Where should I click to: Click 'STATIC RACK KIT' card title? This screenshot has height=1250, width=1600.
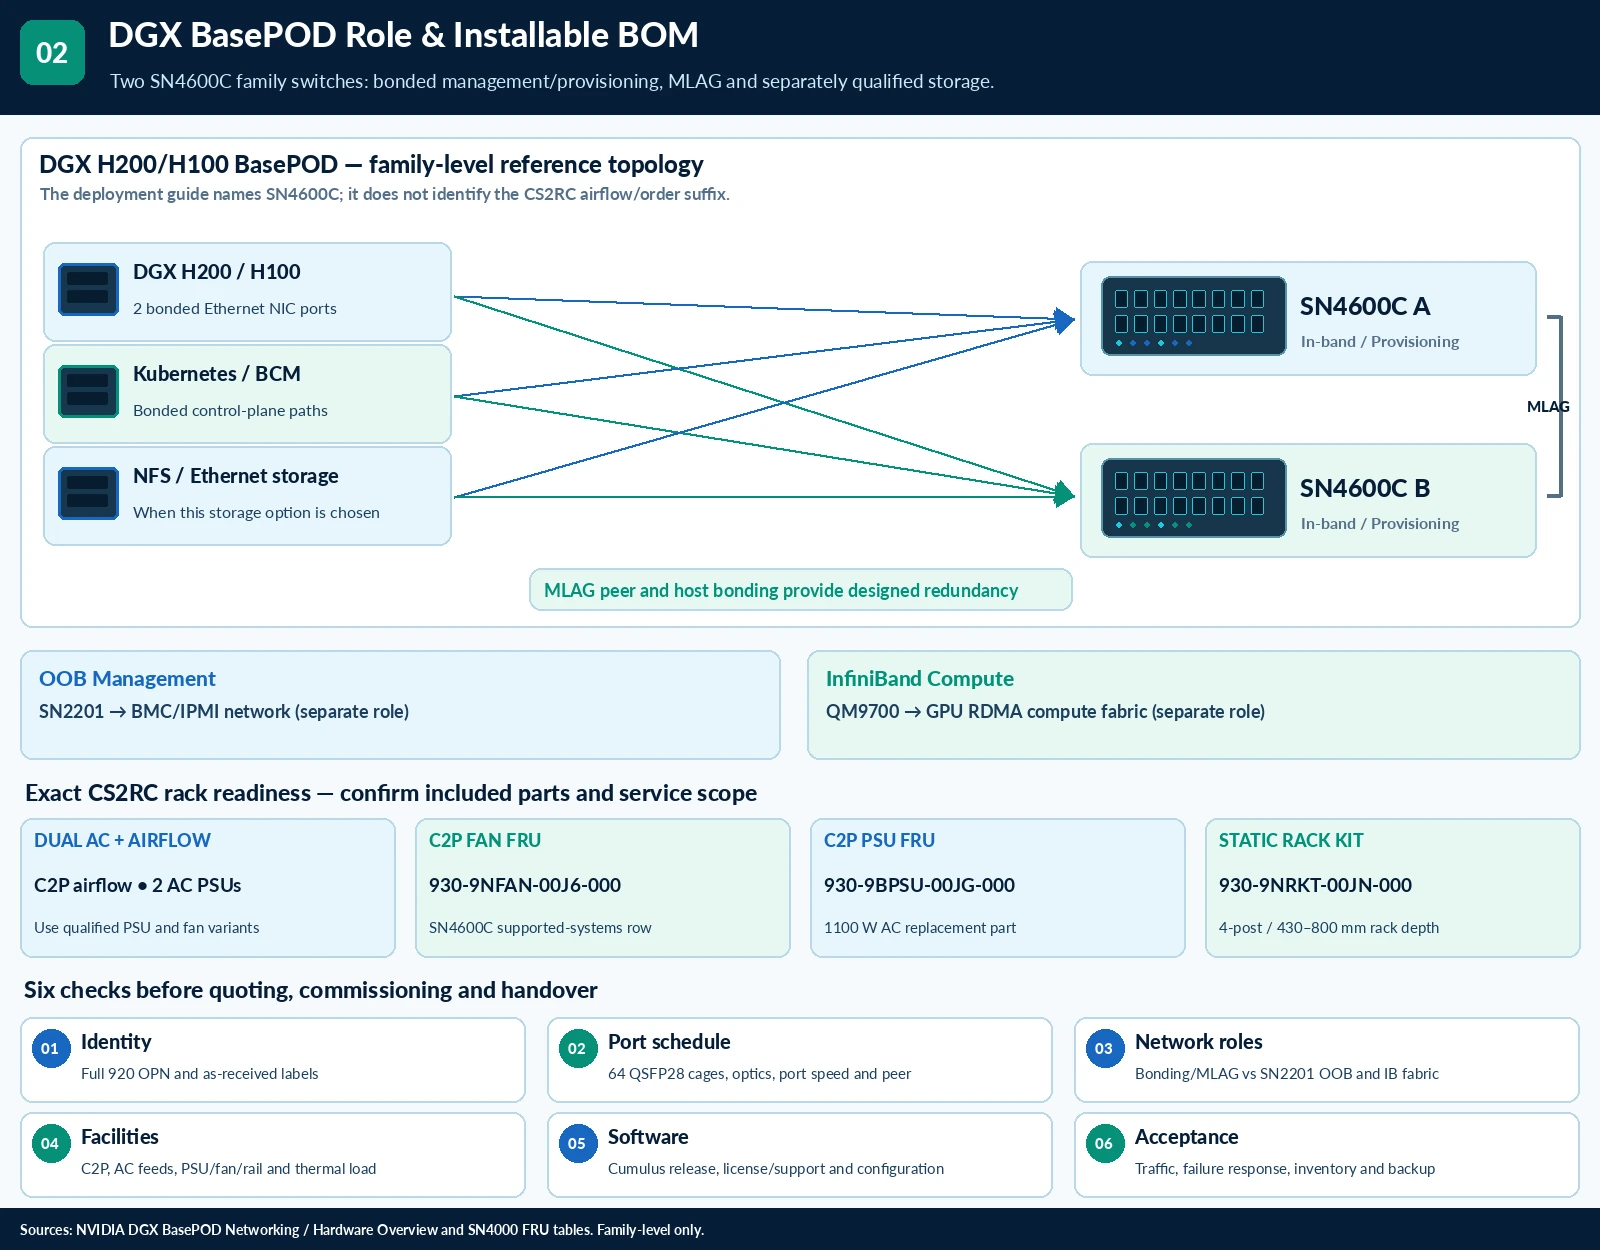coord(1291,840)
